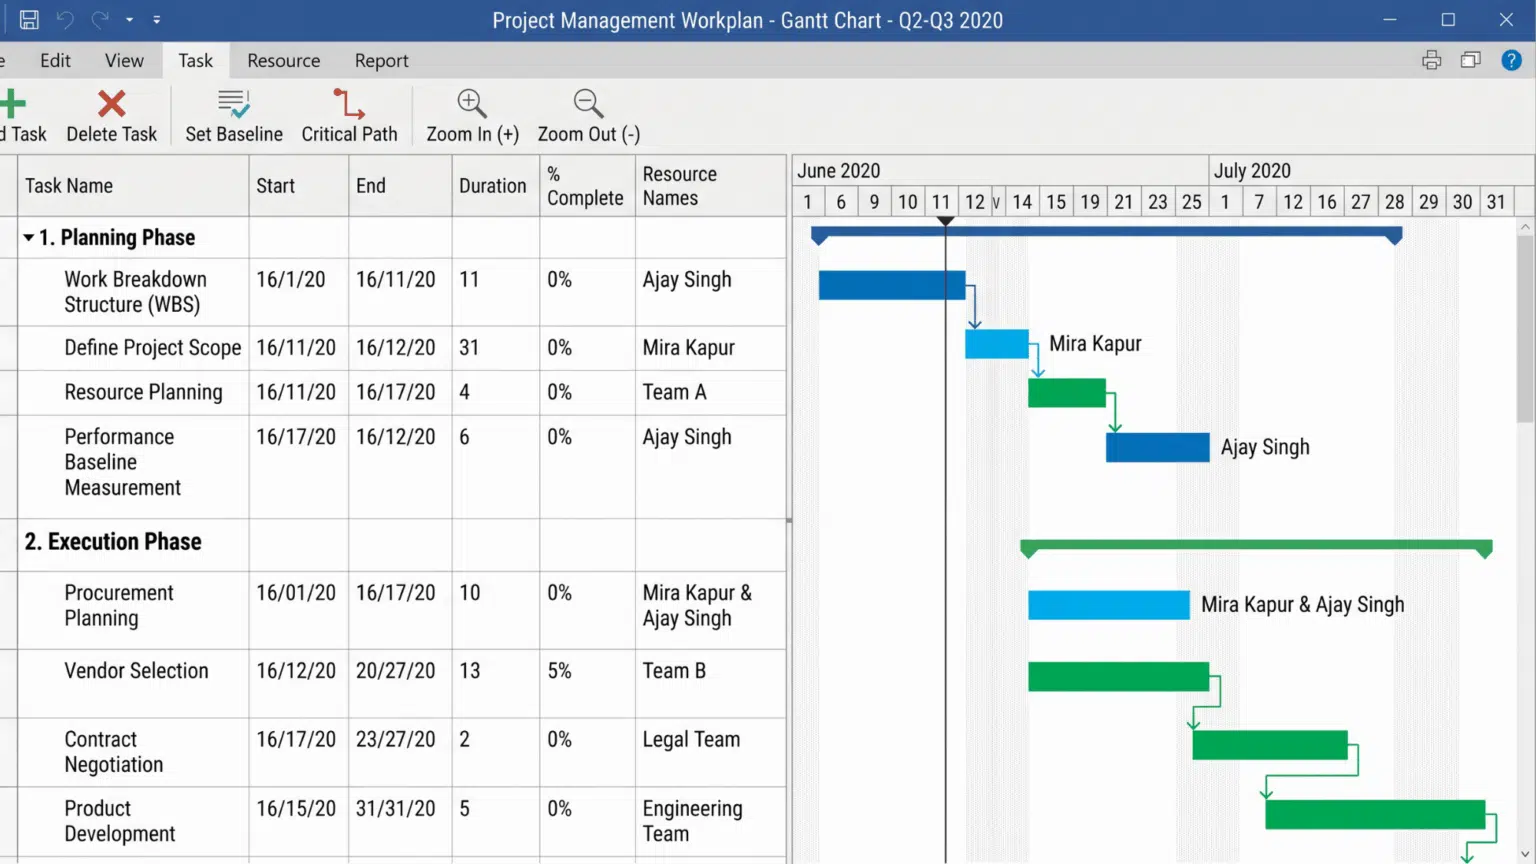Click the Duration column header
The width and height of the screenshot is (1536, 864).
point(495,186)
